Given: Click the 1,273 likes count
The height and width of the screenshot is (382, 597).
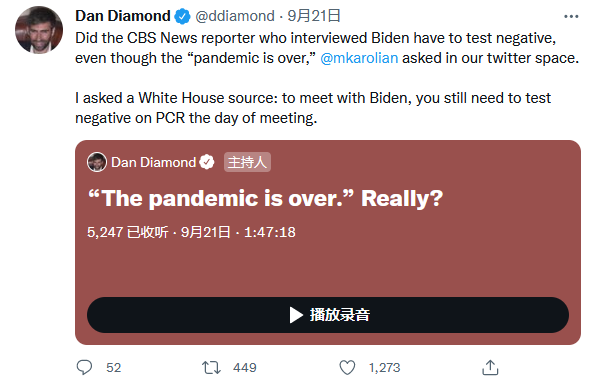Looking at the screenshot, I should click(x=384, y=368).
